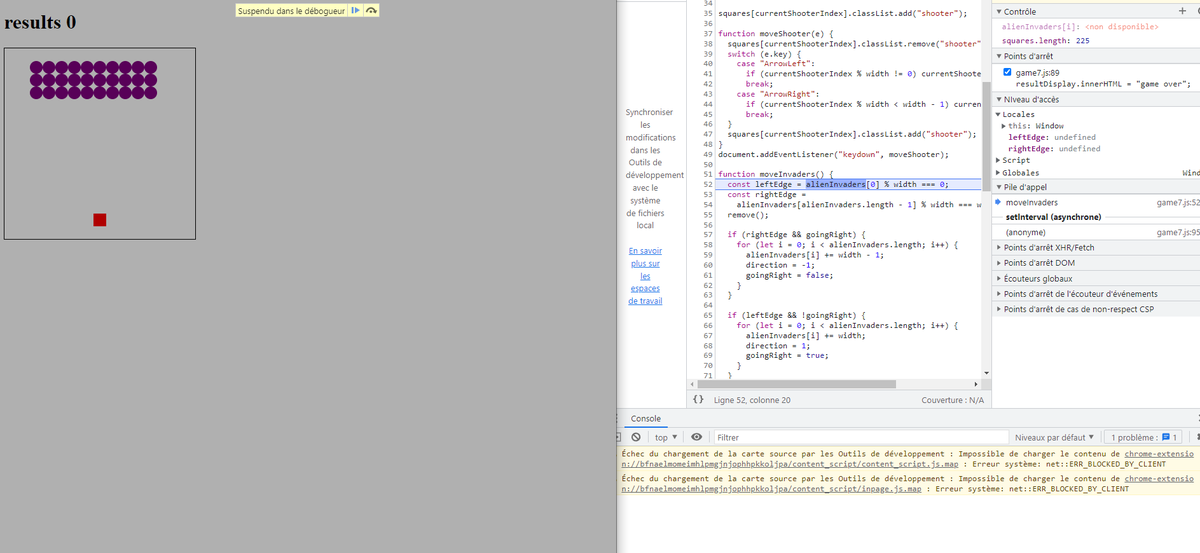This screenshot has height=553, width=1200.
Task: Clear the console with the ban icon
Action: pyautogui.click(x=636, y=437)
